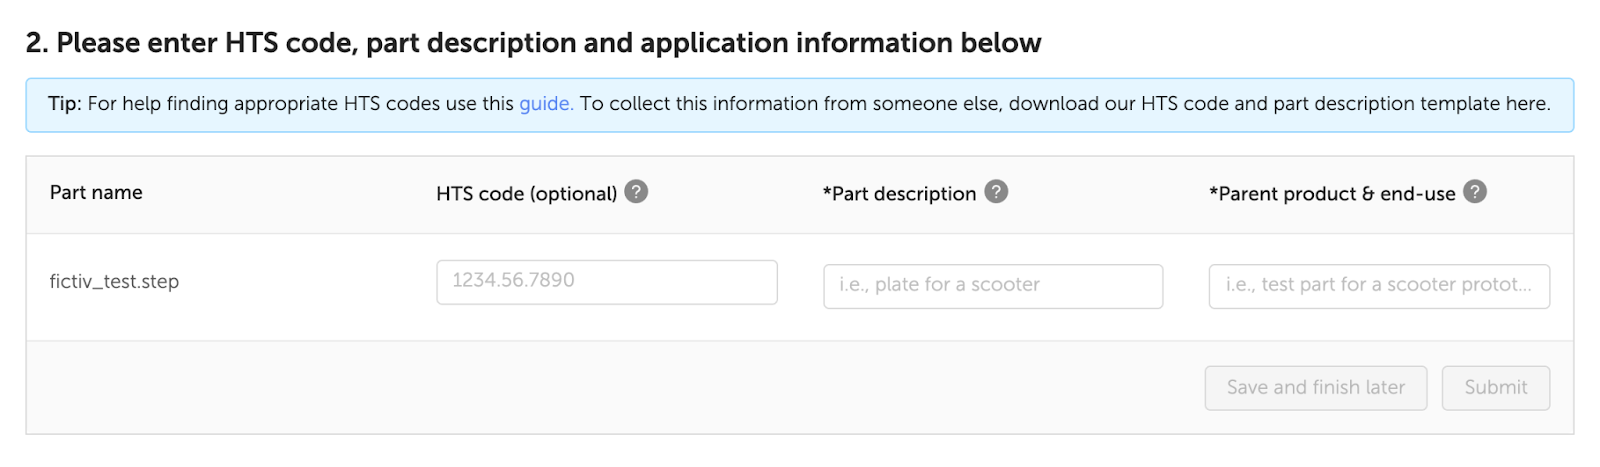1600x467 pixels.
Task: Click the Submit button
Action: pyautogui.click(x=1496, y=388)
